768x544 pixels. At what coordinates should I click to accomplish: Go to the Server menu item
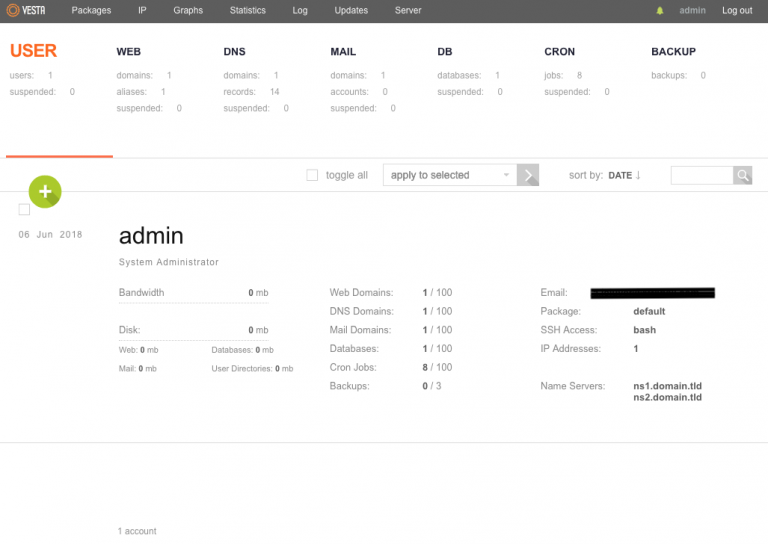(407, 11)
